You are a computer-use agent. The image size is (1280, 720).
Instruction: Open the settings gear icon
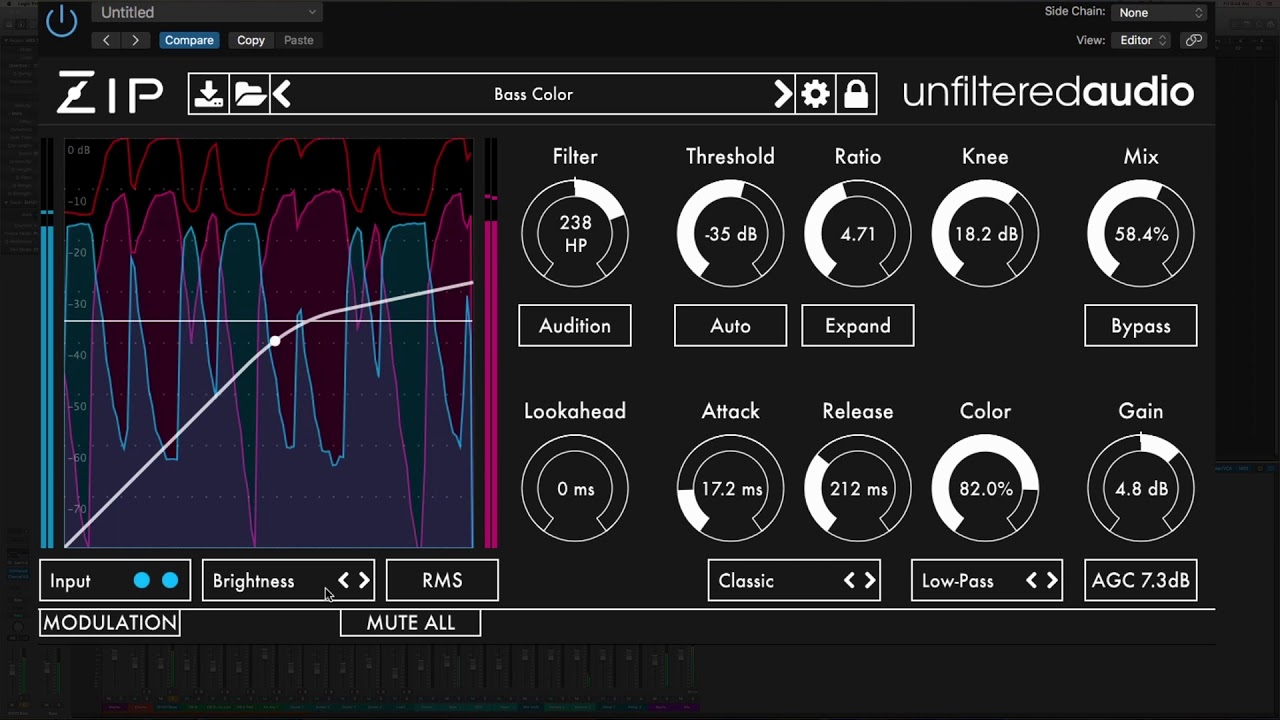pos(816,94)
